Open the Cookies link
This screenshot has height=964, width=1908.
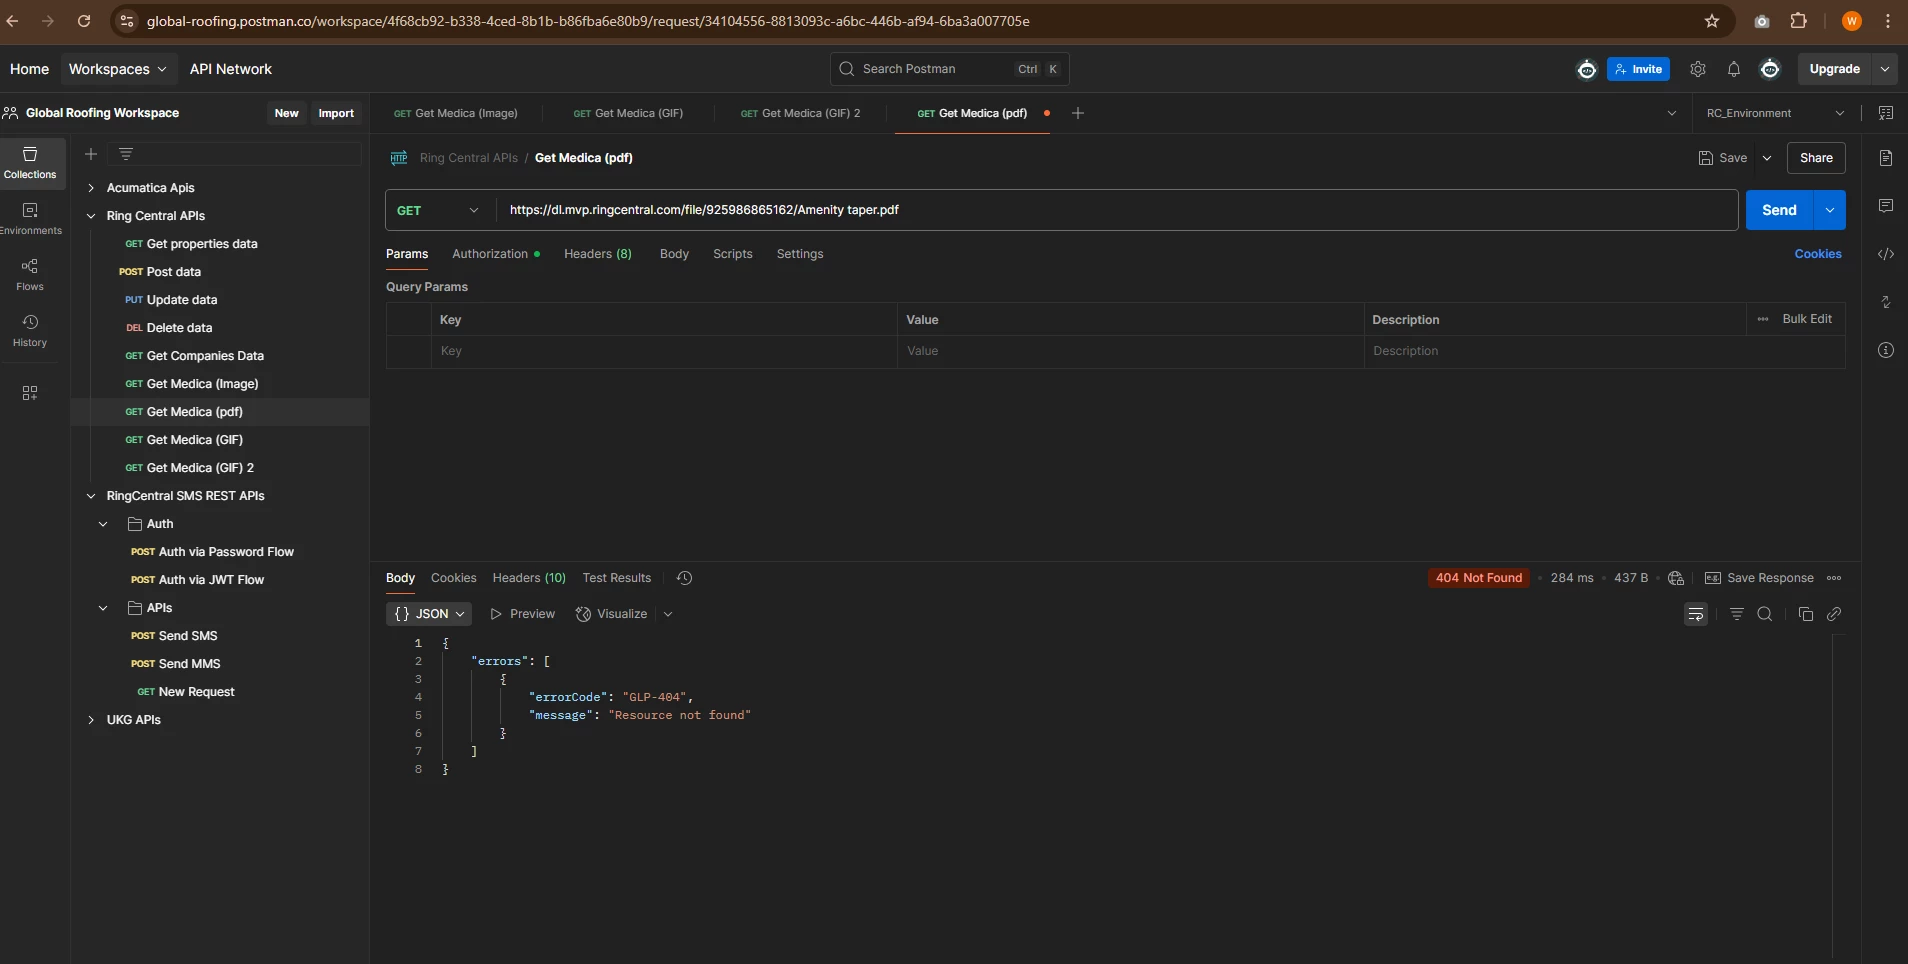point(1818,254)
